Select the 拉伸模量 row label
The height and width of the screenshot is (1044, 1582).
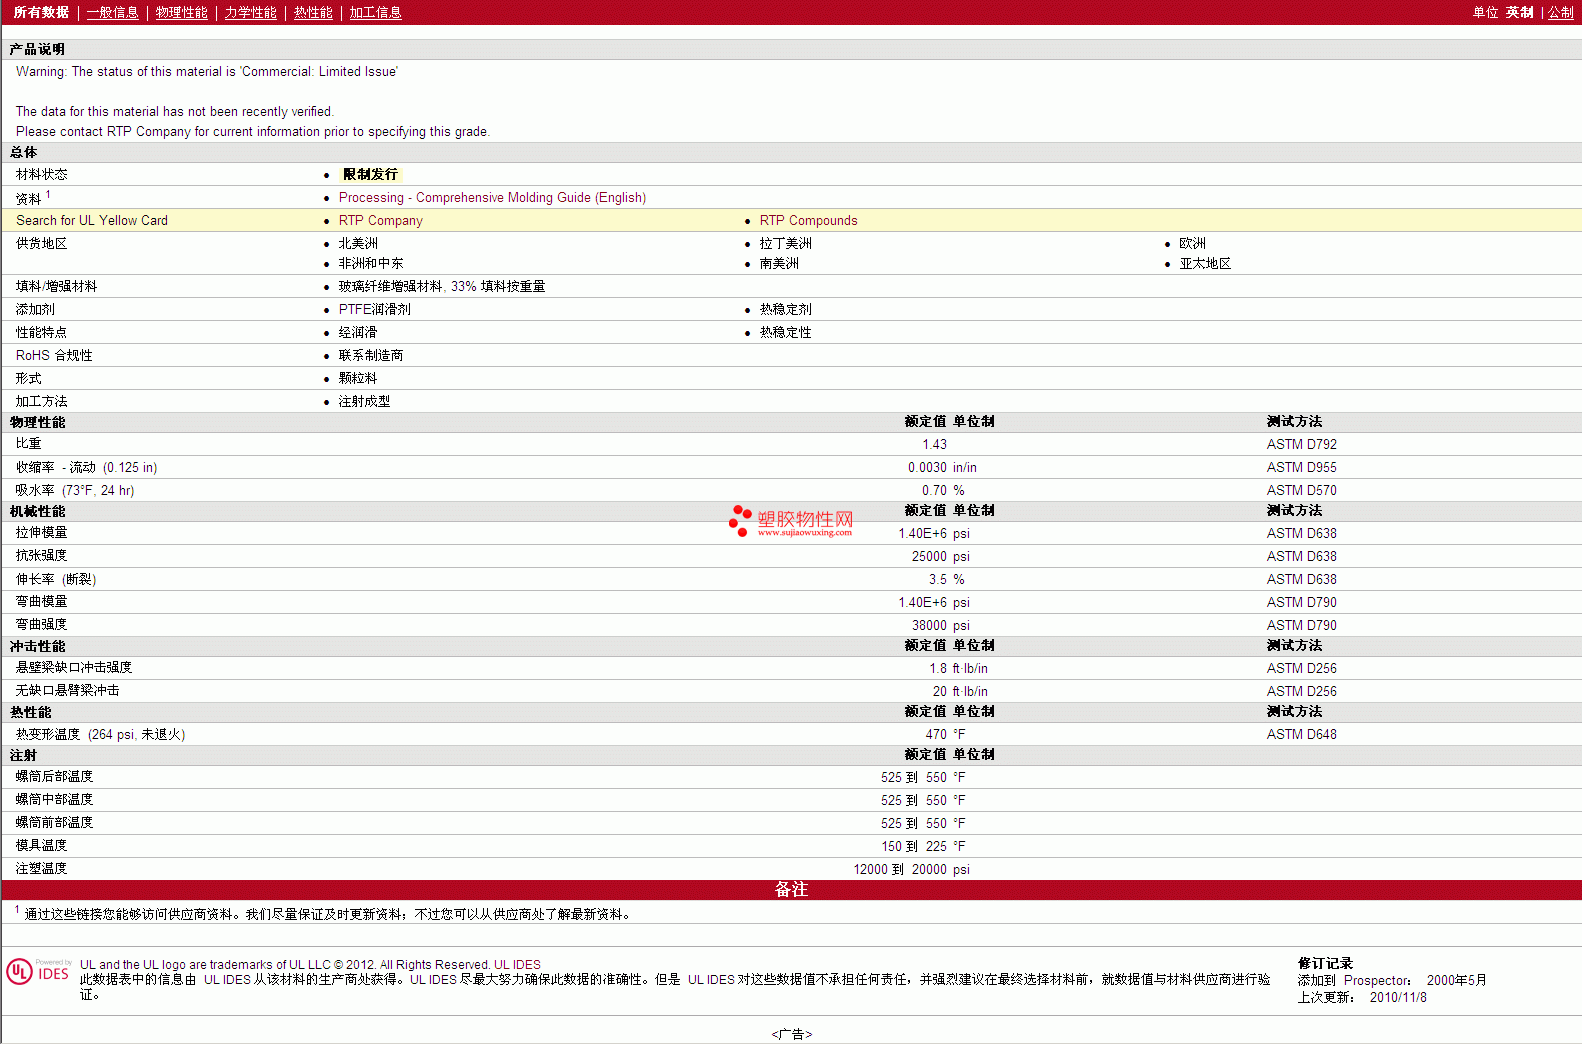click(x=42, y=533)
